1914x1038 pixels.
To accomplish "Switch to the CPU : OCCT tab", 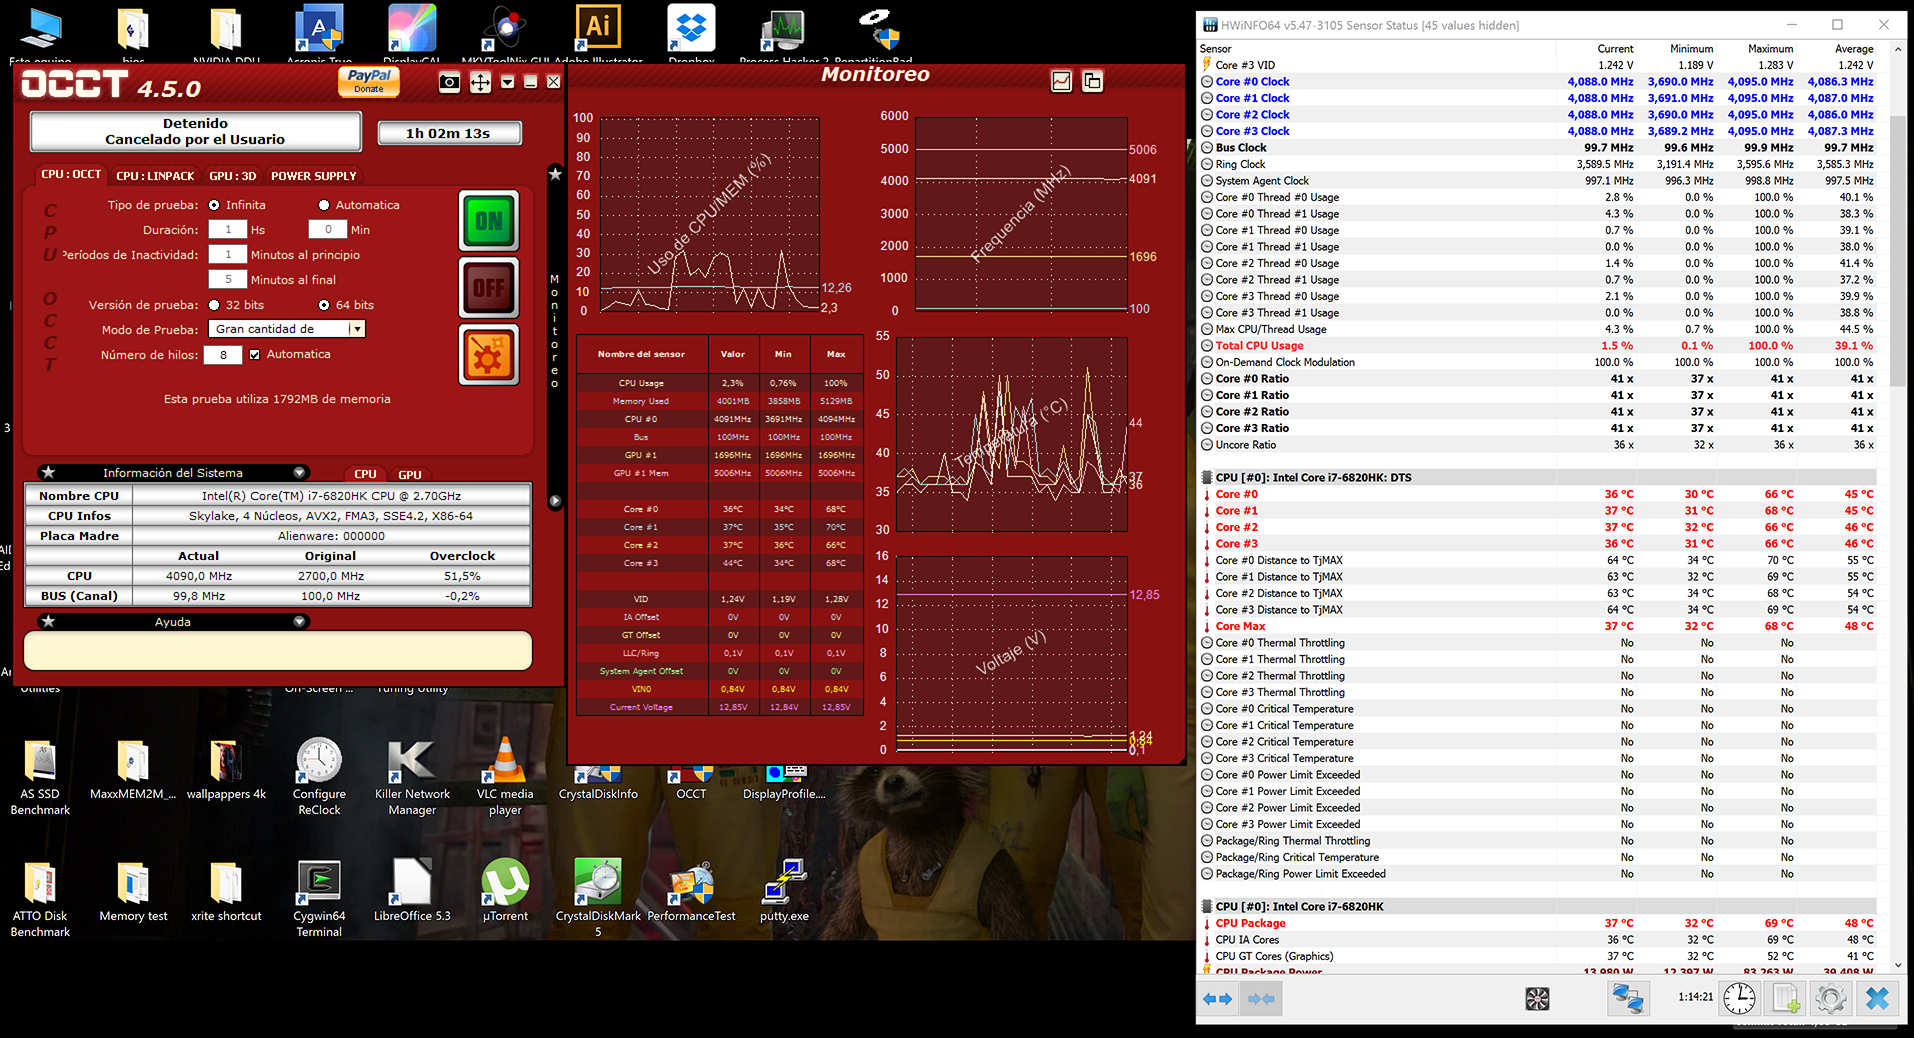I will 71,174.
